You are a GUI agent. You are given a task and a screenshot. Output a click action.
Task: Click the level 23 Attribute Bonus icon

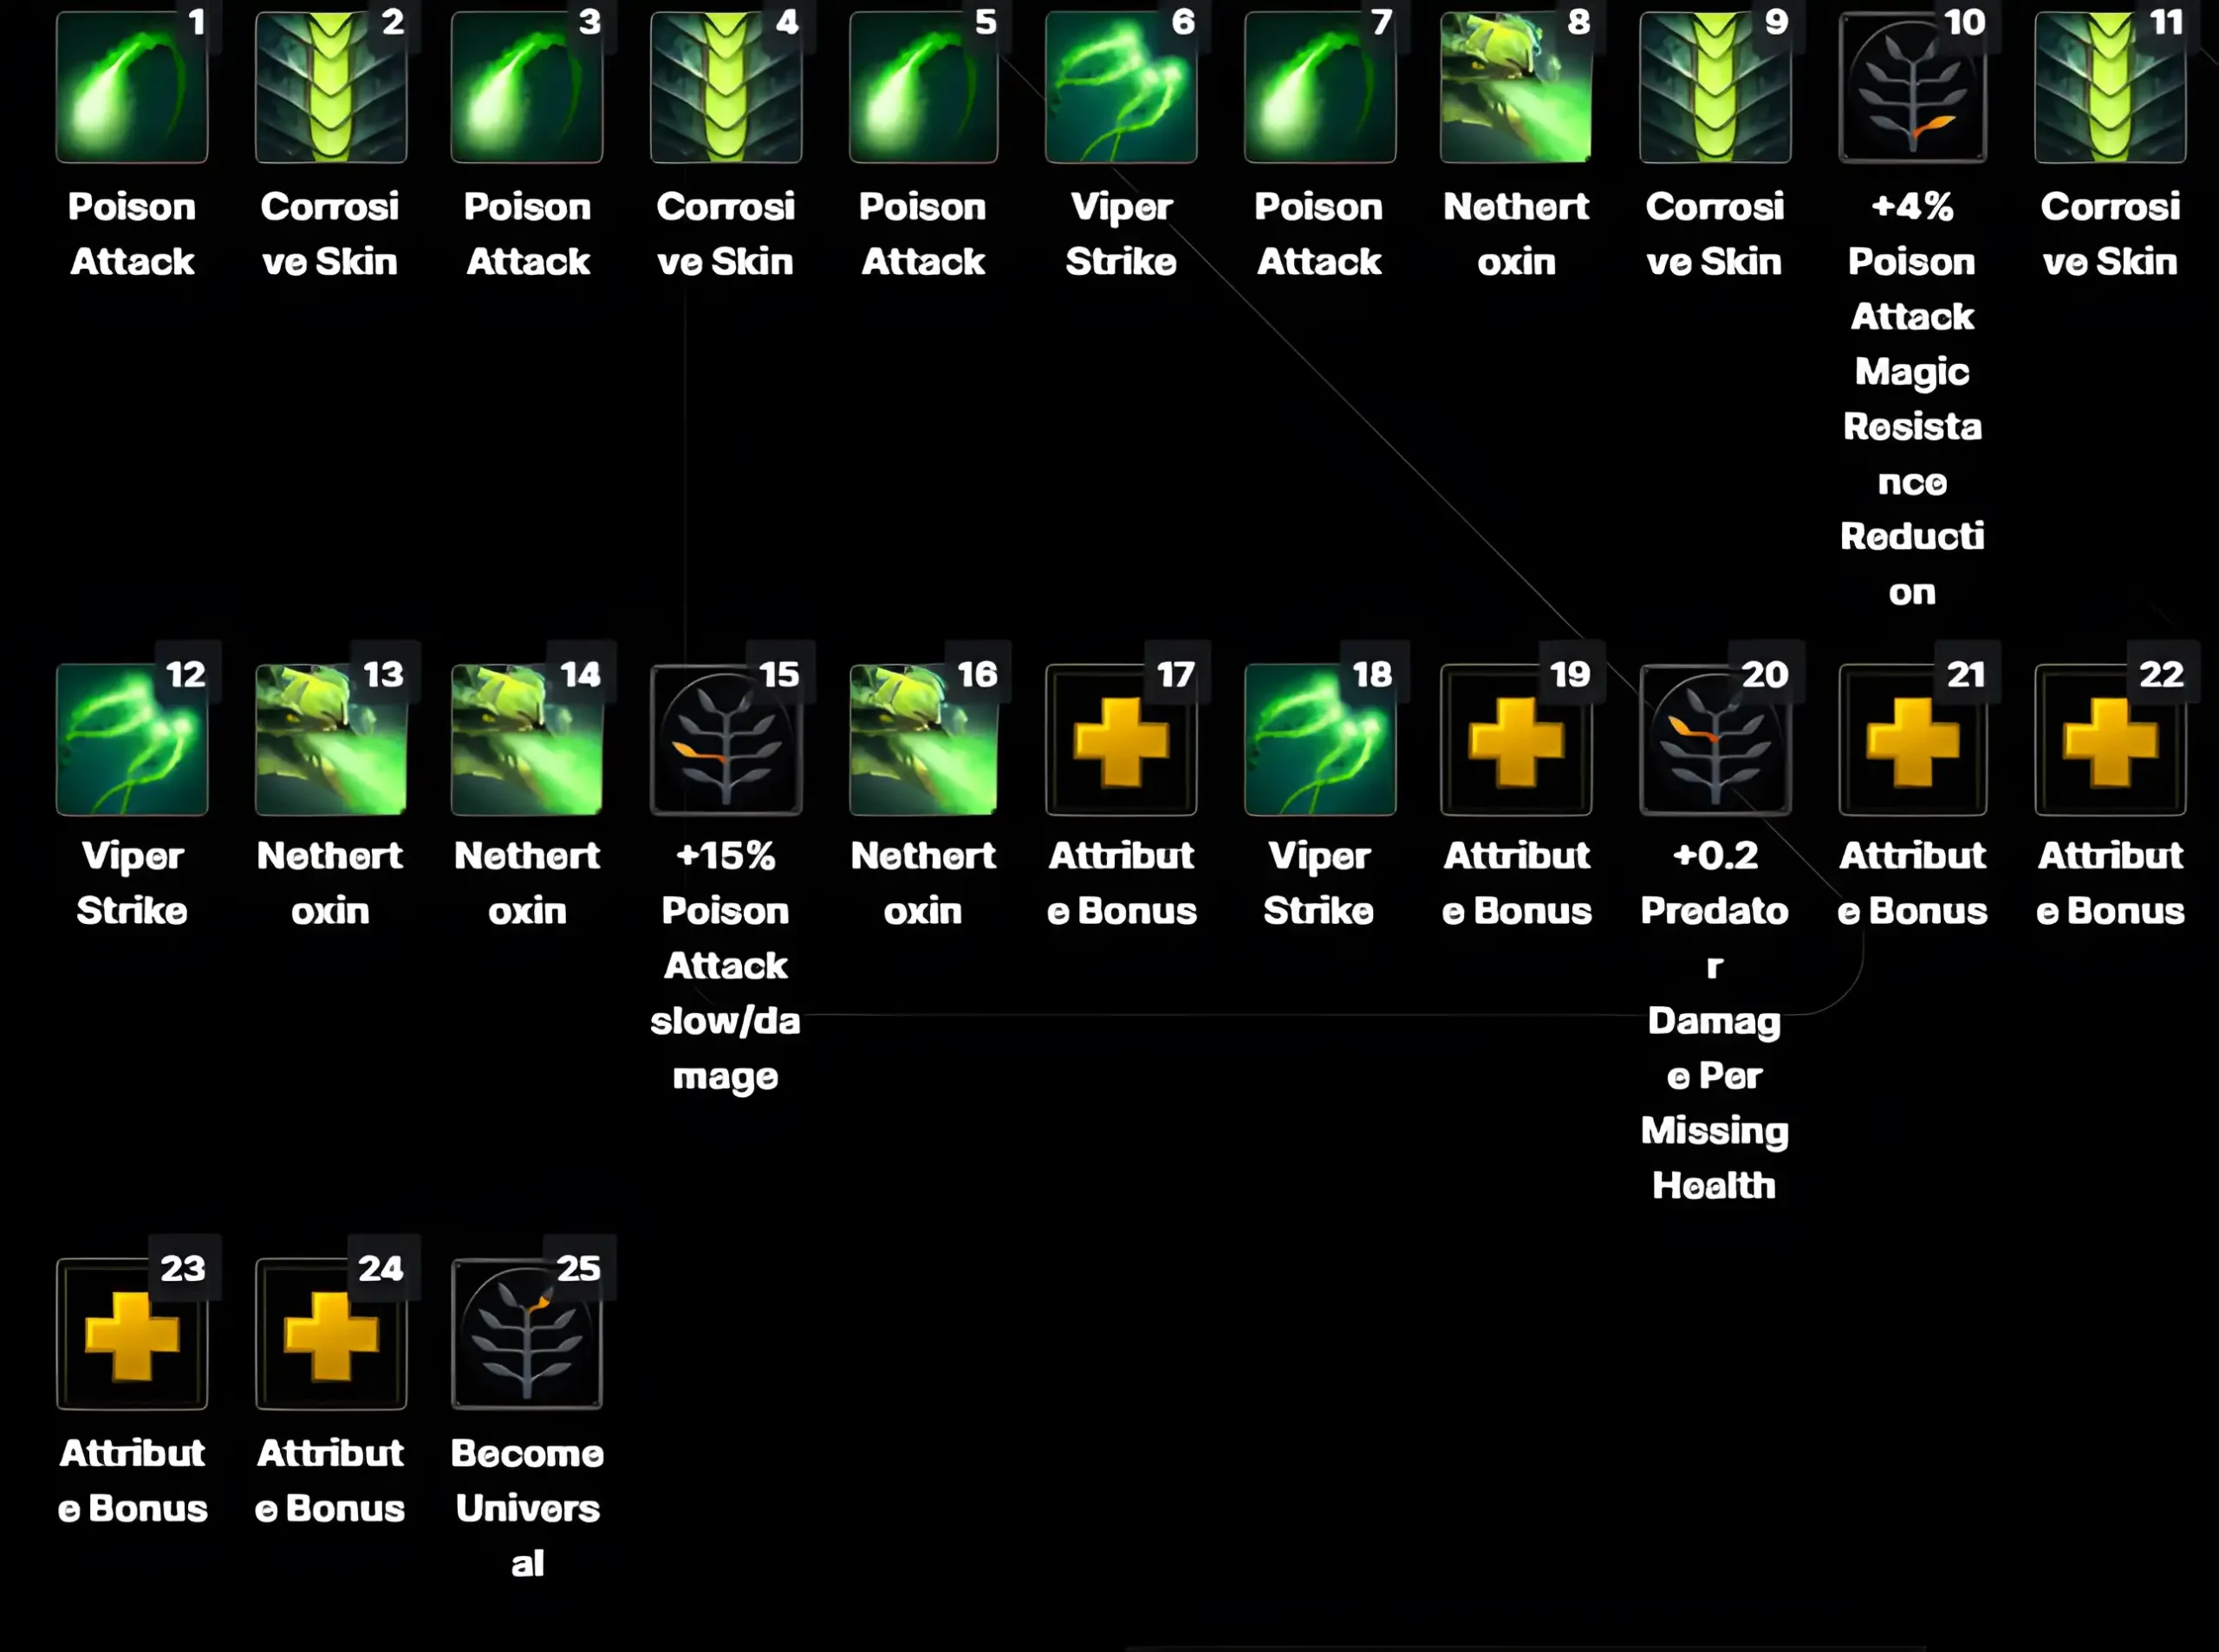[132, 1333]
